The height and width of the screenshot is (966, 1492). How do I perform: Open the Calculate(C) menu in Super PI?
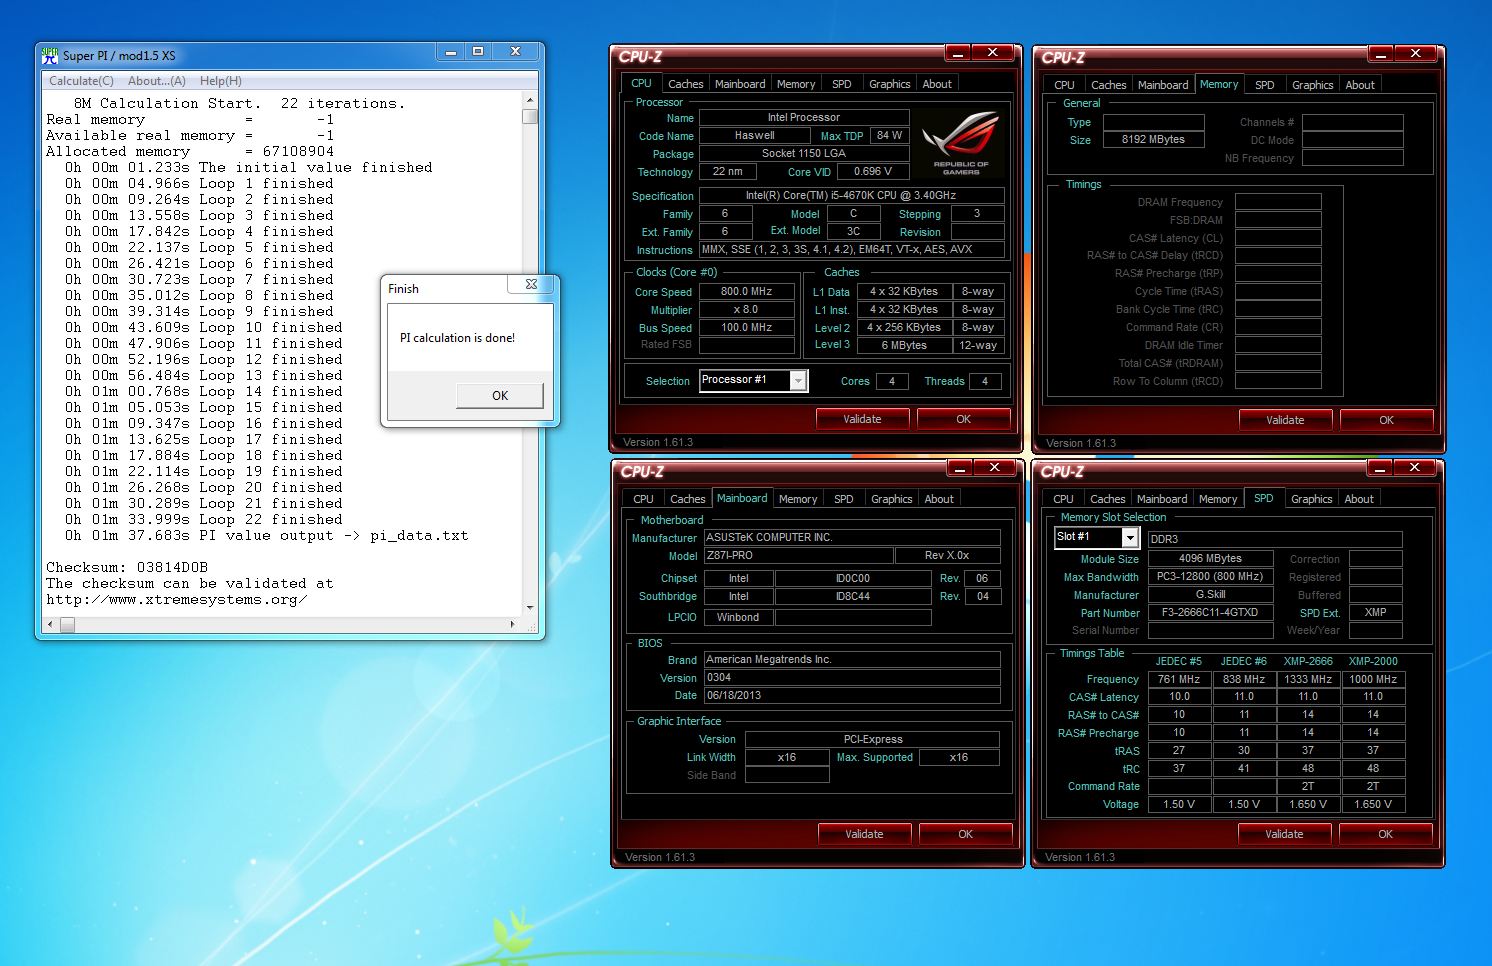(81, 81)
